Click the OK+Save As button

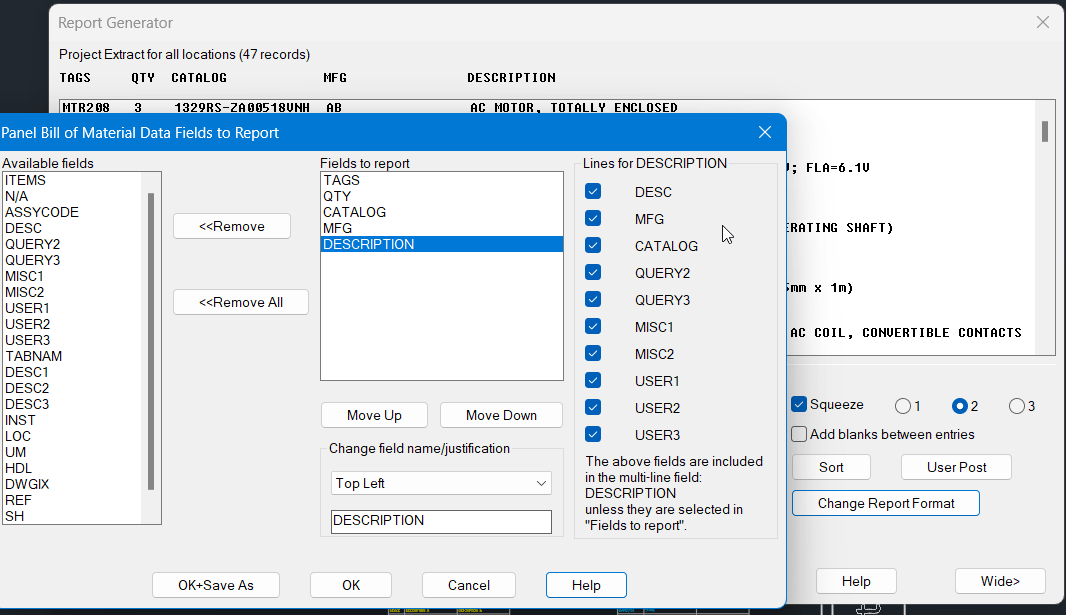(x=215, y=584)
